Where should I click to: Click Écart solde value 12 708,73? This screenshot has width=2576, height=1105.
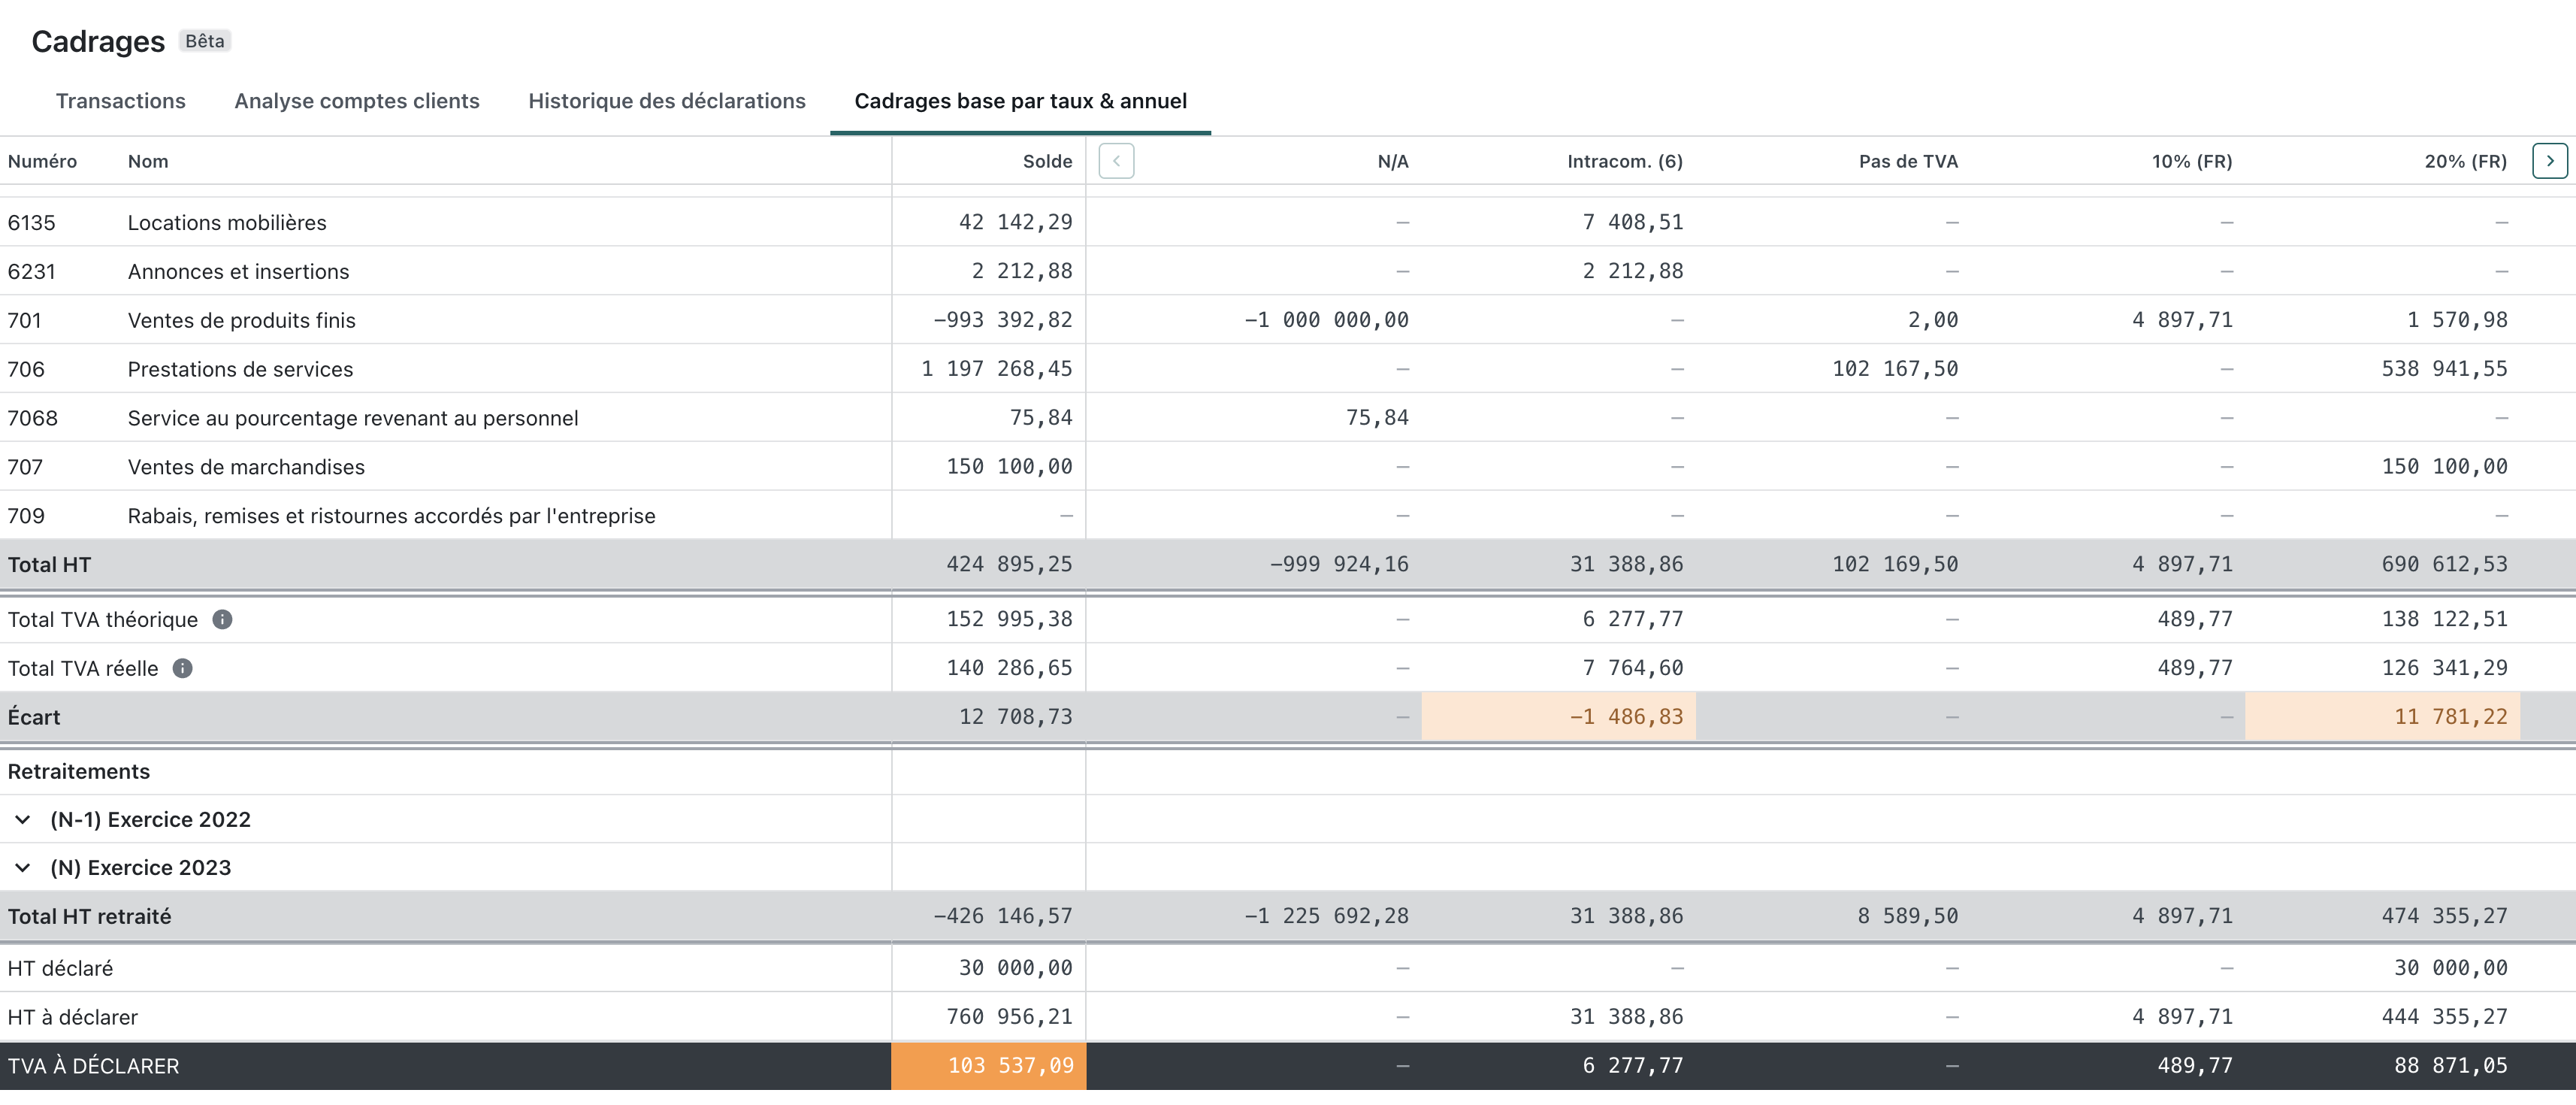1015,717
